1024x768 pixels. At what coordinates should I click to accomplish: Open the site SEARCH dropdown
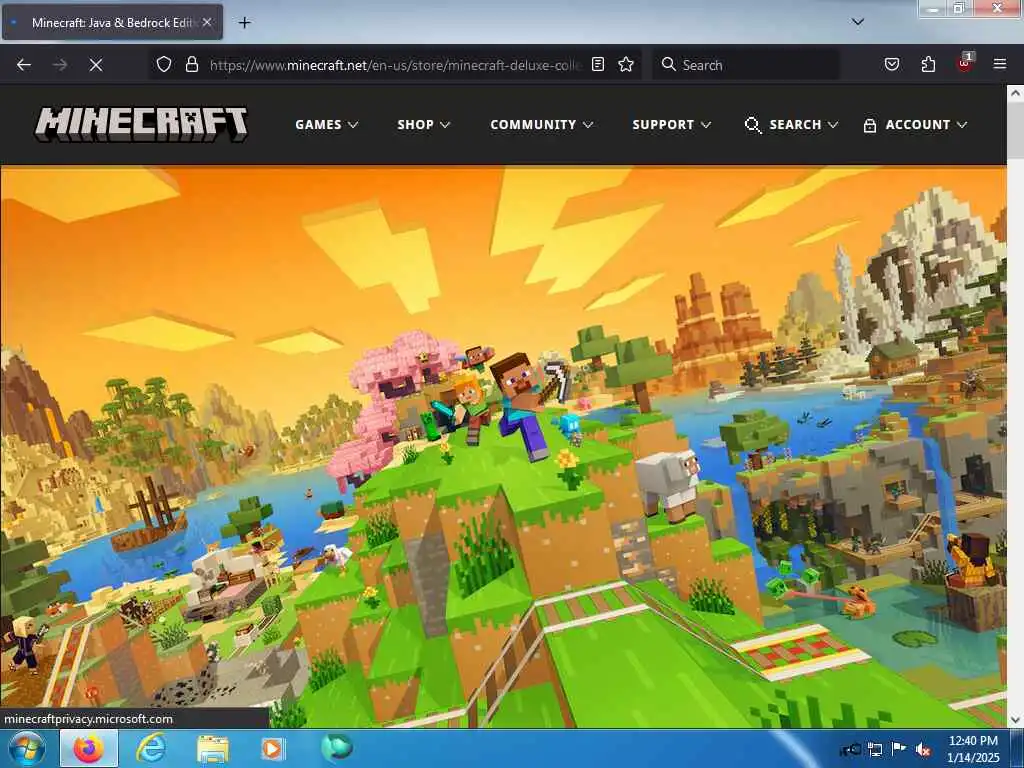[791, 125]
